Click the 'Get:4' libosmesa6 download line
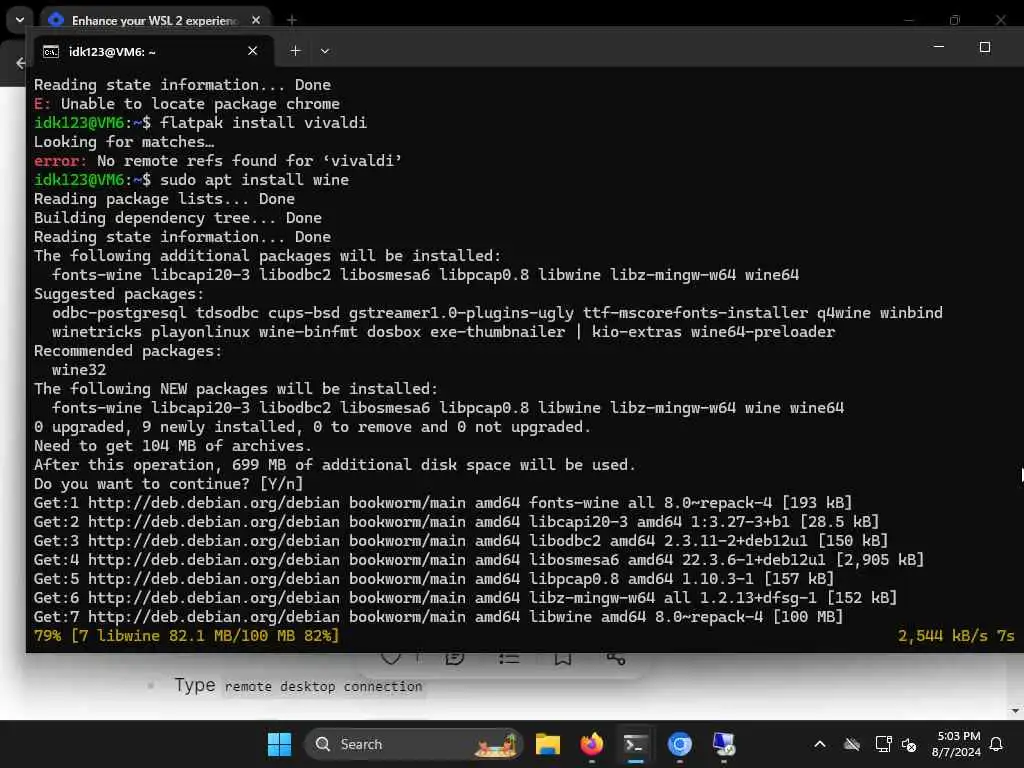The height and width of the screenshot is (768, 1024). [x=479, y=560]
